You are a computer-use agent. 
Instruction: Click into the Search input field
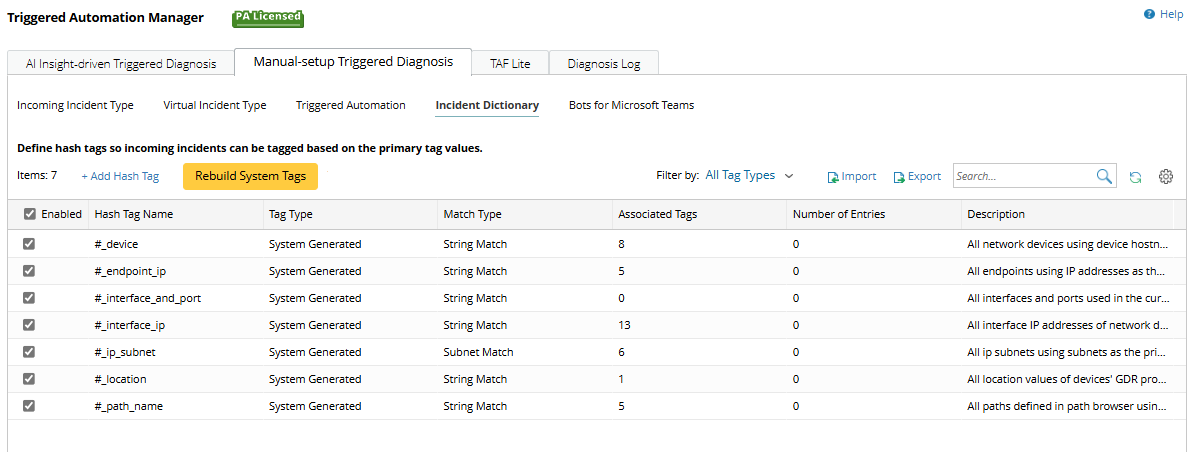[x=1022, y=176]
